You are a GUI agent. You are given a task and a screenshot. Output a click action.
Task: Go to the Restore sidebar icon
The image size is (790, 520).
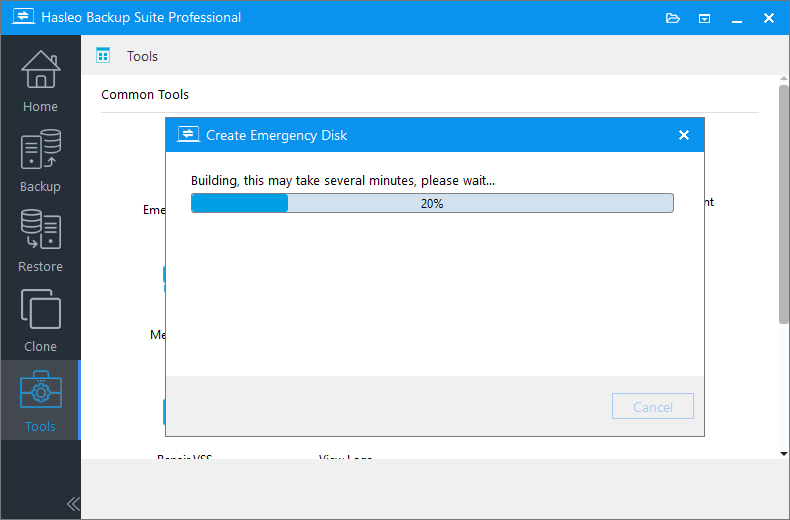(40, 230)
